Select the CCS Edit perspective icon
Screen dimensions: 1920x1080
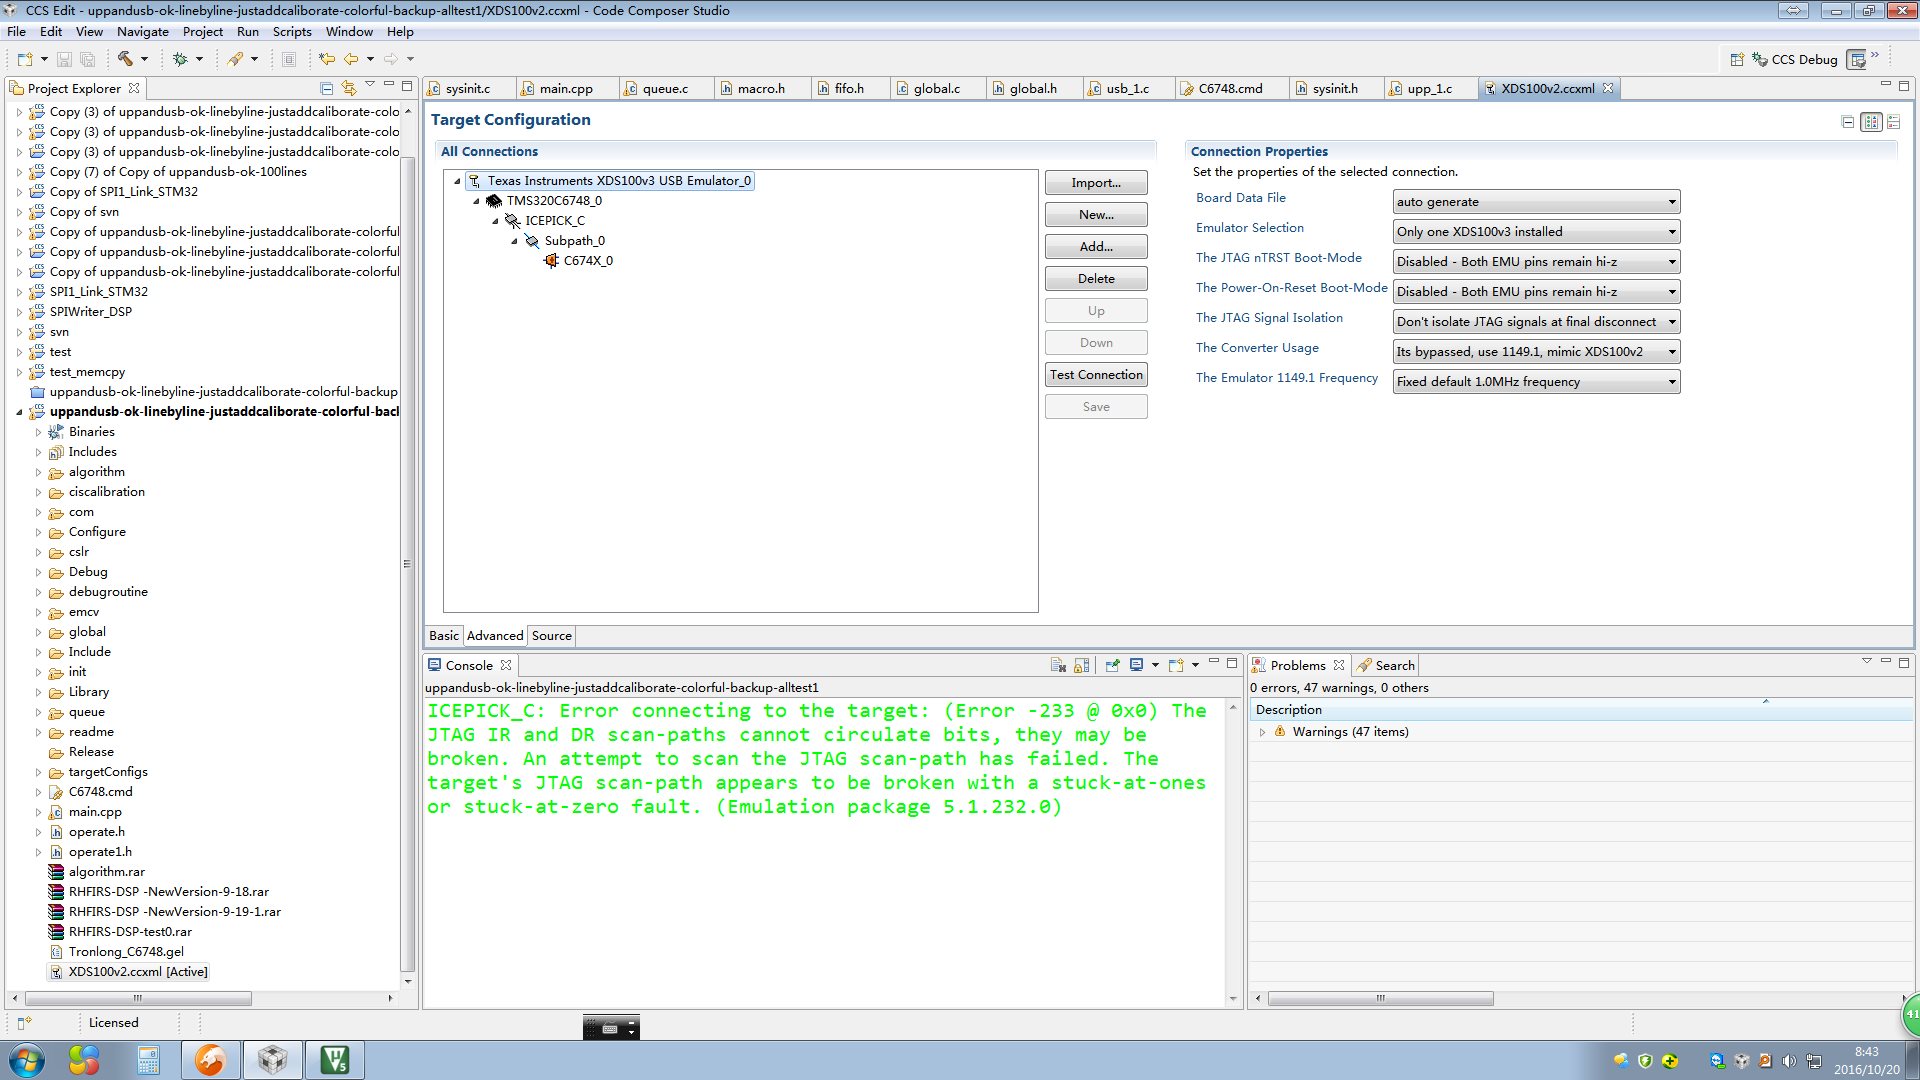coord(1857,59)
